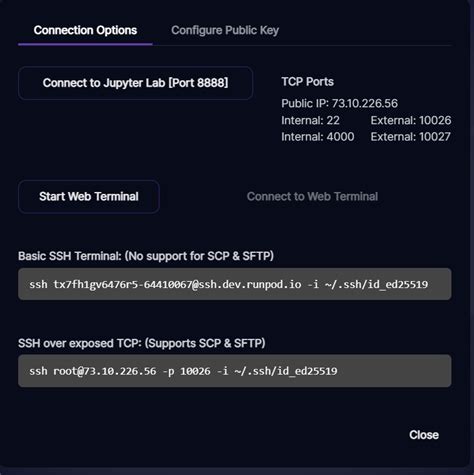This screenshot has width=474, height=475.
Task: Click the External: 10026 port entry
Action: coord(411,120)
